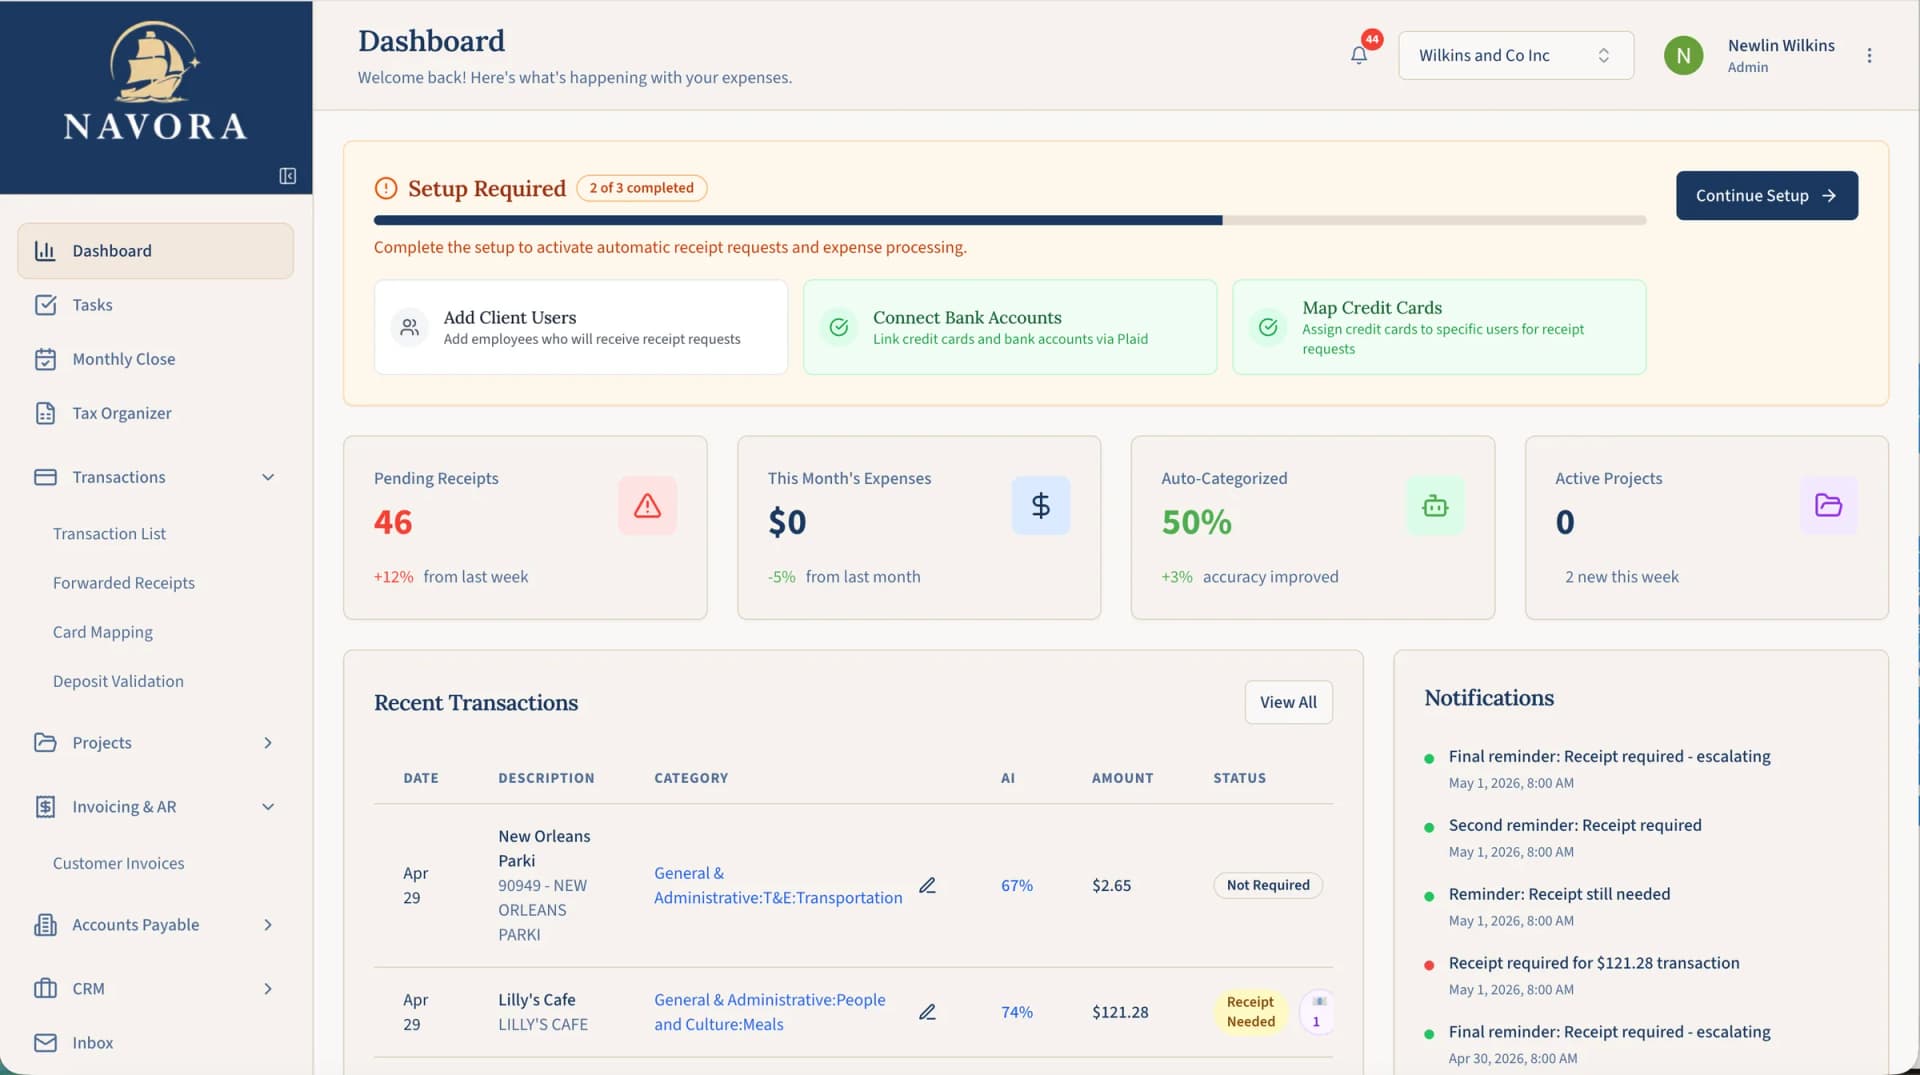Open Dashboard in the sidebar
Screen dimensions: 1920x1075
[155, 251]
